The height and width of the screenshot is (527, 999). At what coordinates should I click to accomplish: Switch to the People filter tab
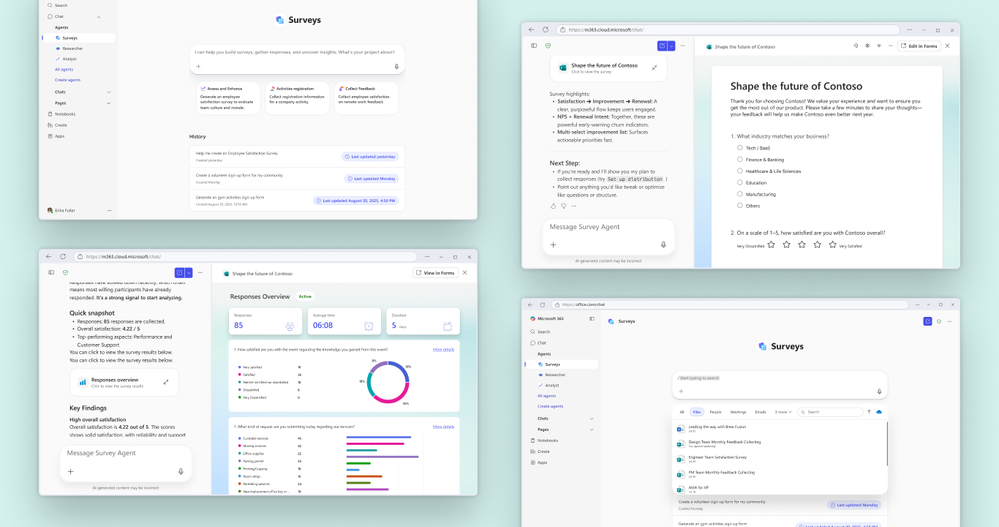click(715, 412)
